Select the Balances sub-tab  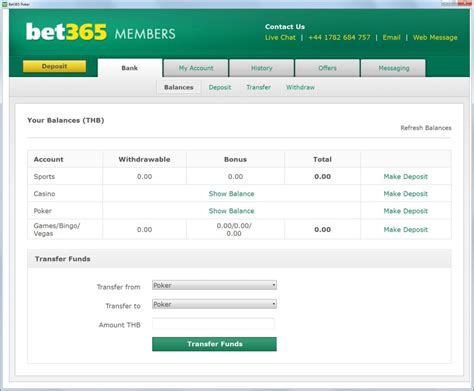click(x=179, y=87)
